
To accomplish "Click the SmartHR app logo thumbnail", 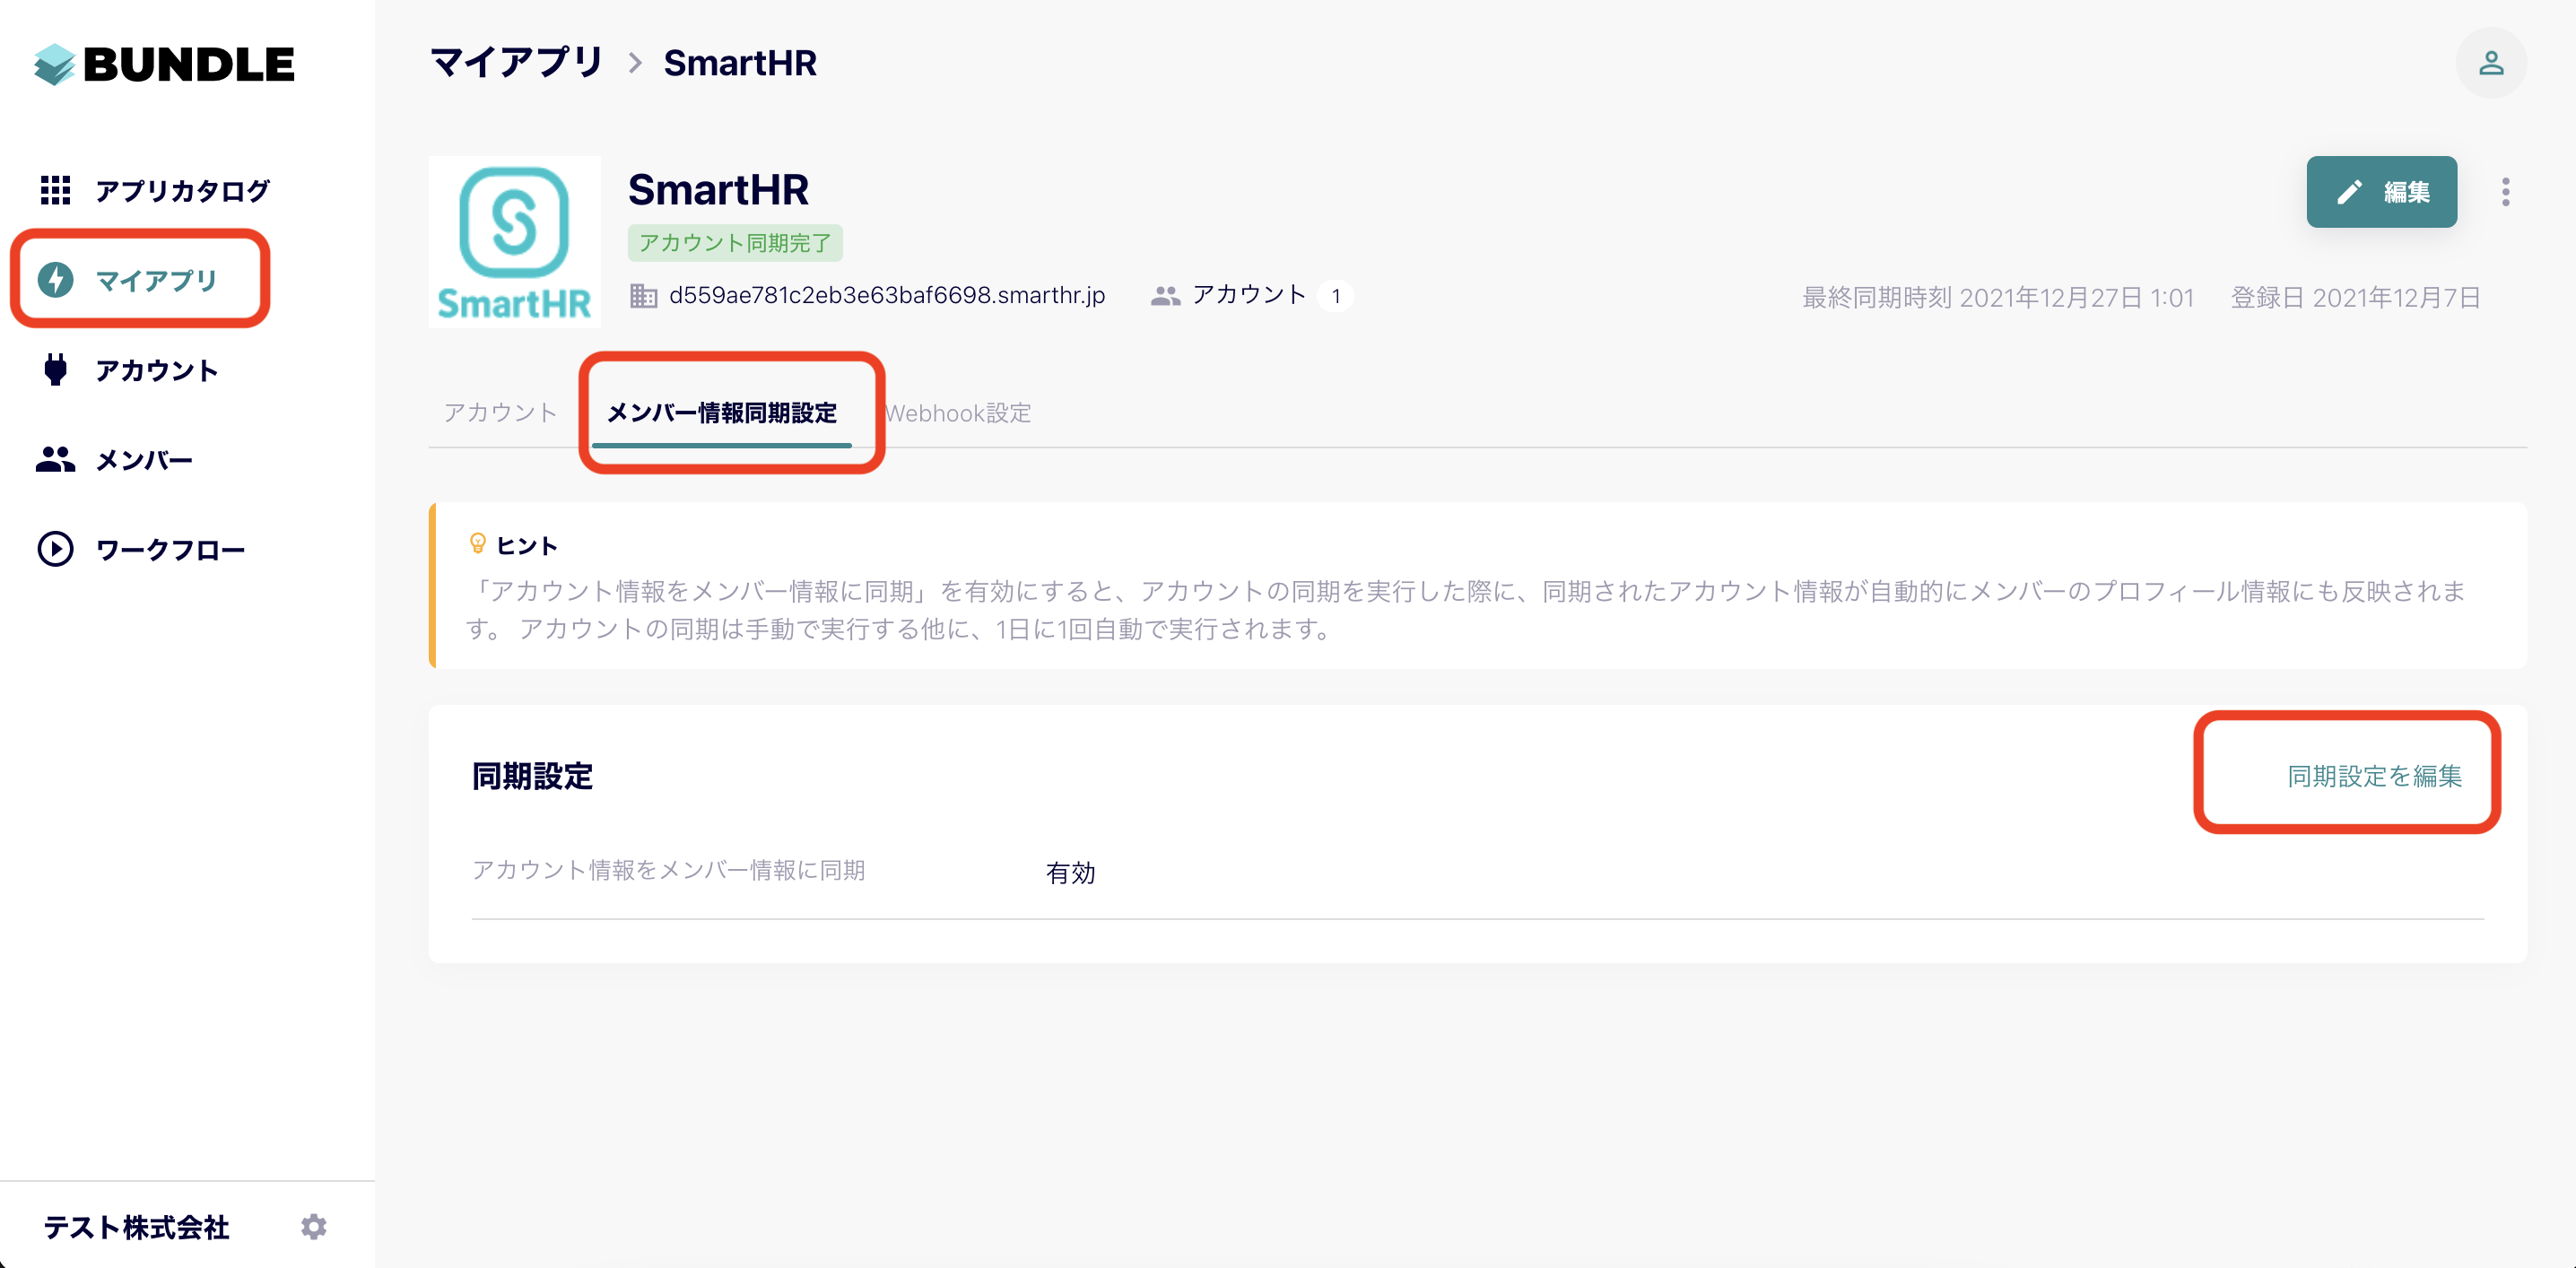I will tap(515, 242).
